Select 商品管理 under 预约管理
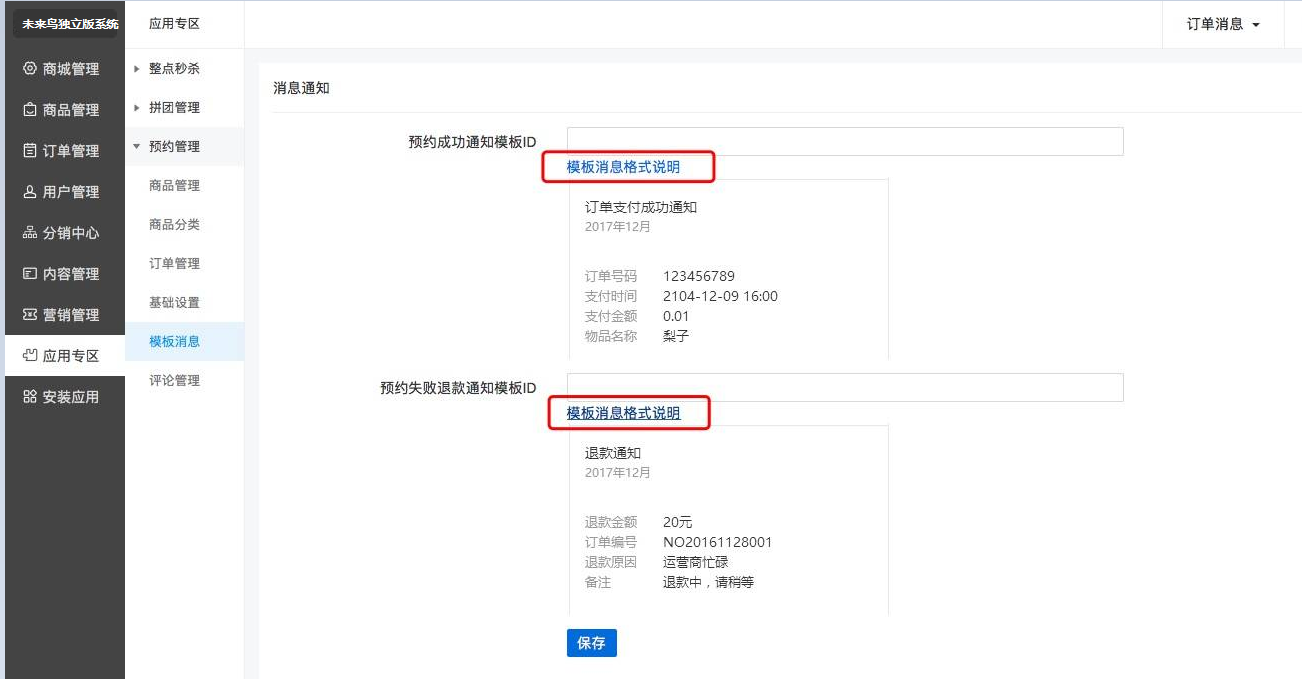This screenshot has width=1302, height=679. click(175, 186)
